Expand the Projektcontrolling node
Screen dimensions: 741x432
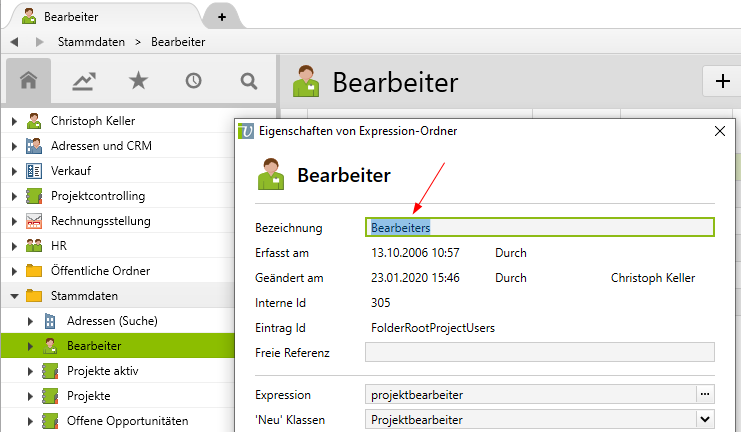14,196
